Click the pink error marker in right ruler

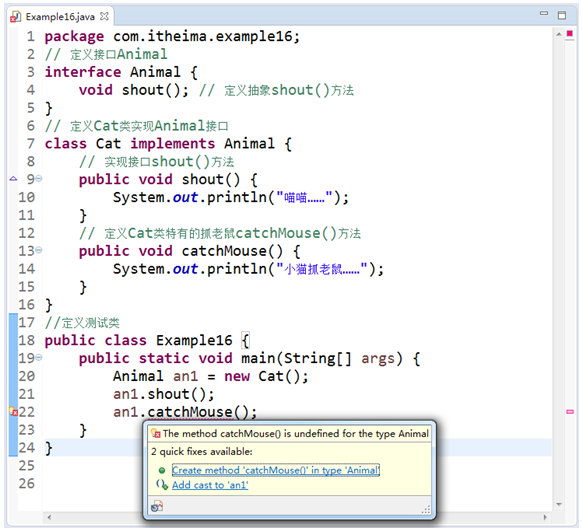coord(570,412)
